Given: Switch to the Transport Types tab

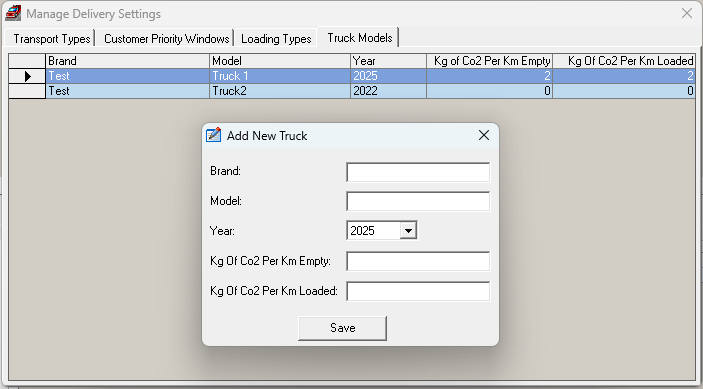Looking at the screenshot, I should 52,39.
